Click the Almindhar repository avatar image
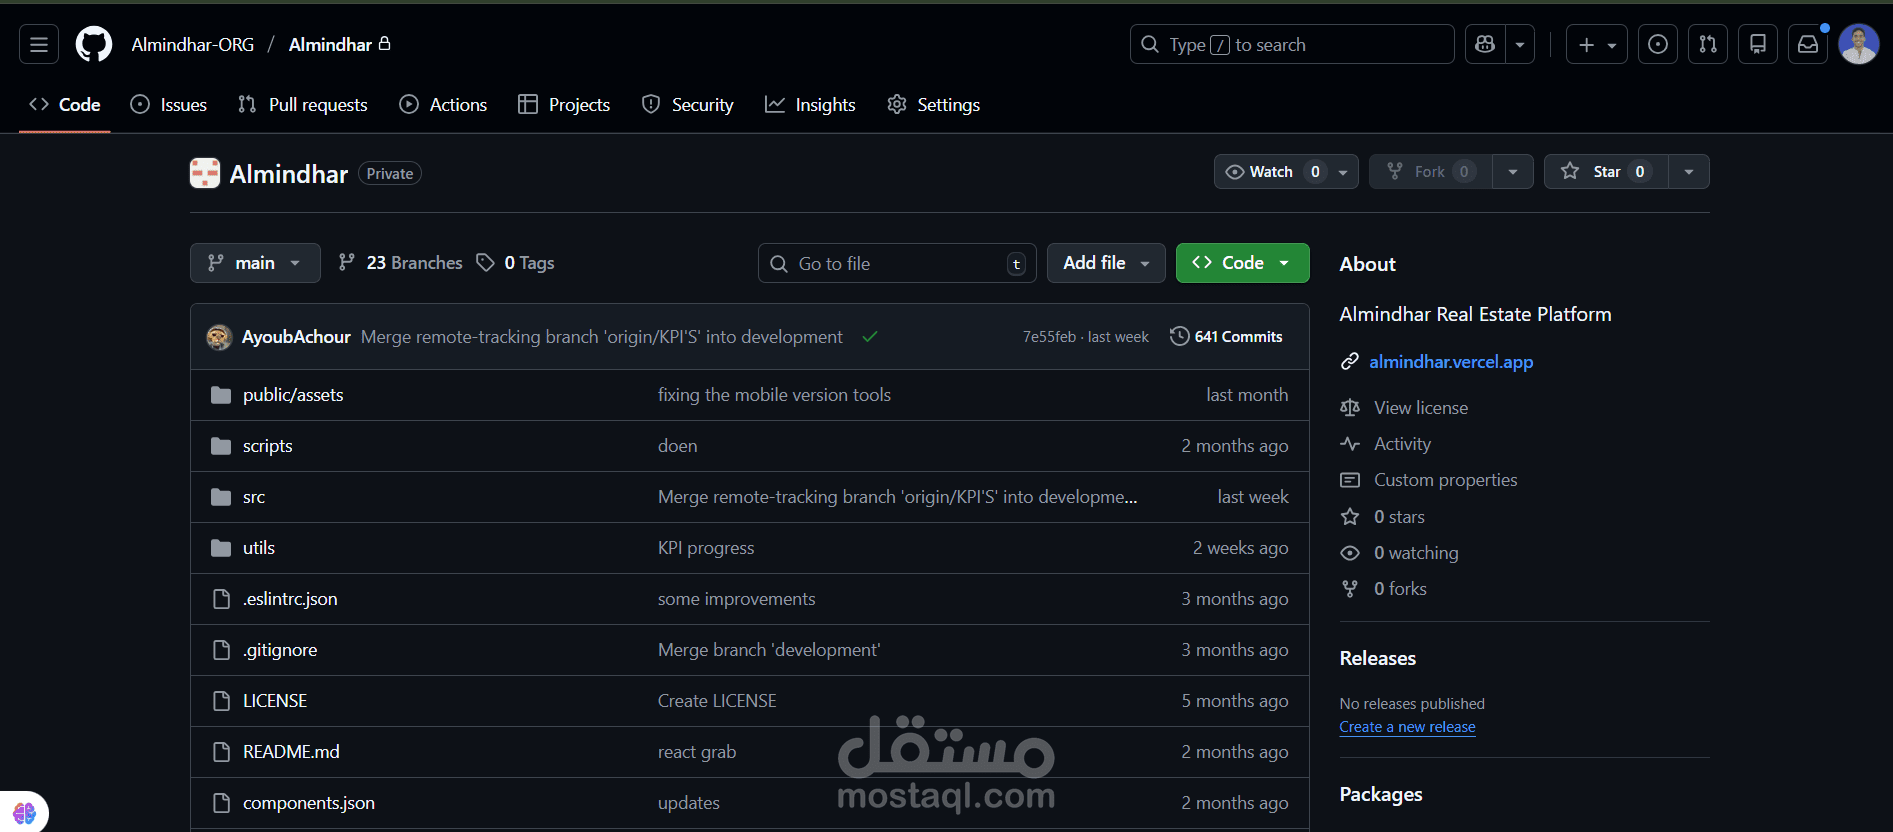Image resolution: width=1893 pixels, height=832 pixels. point(205,173)
